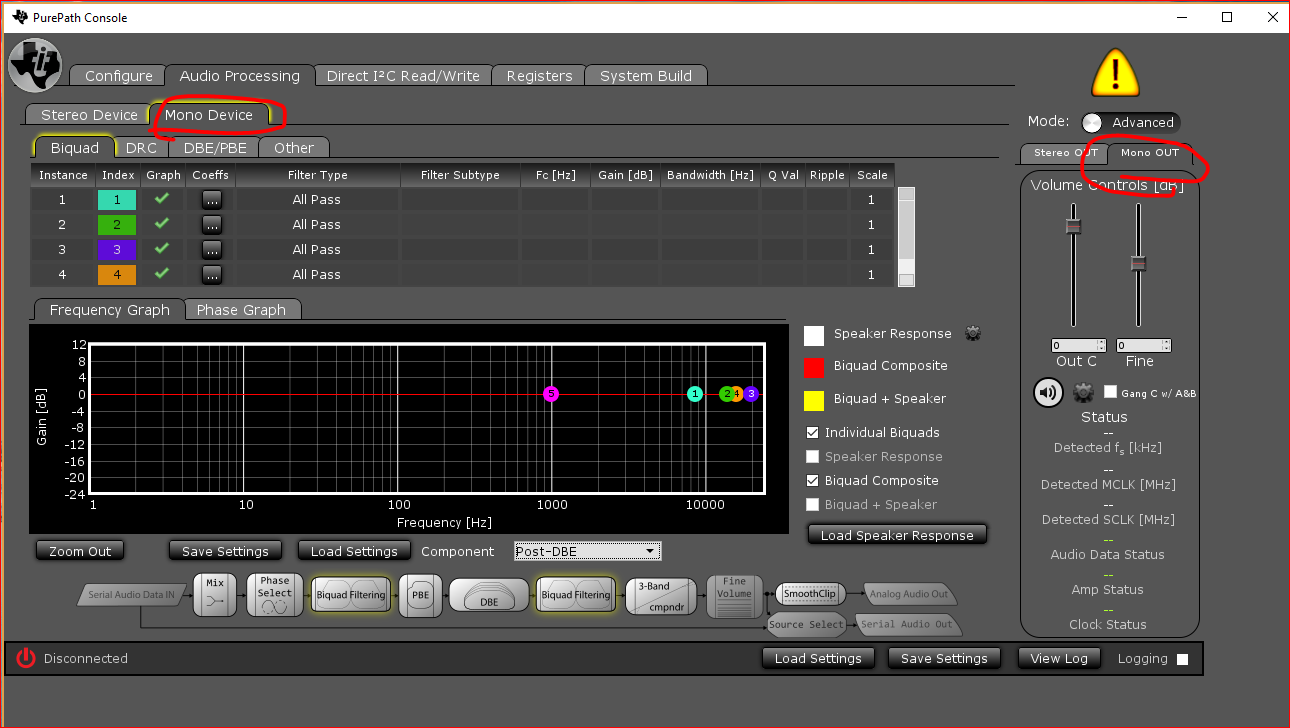
Task: Select the Phase Select block
Action: 274,595
